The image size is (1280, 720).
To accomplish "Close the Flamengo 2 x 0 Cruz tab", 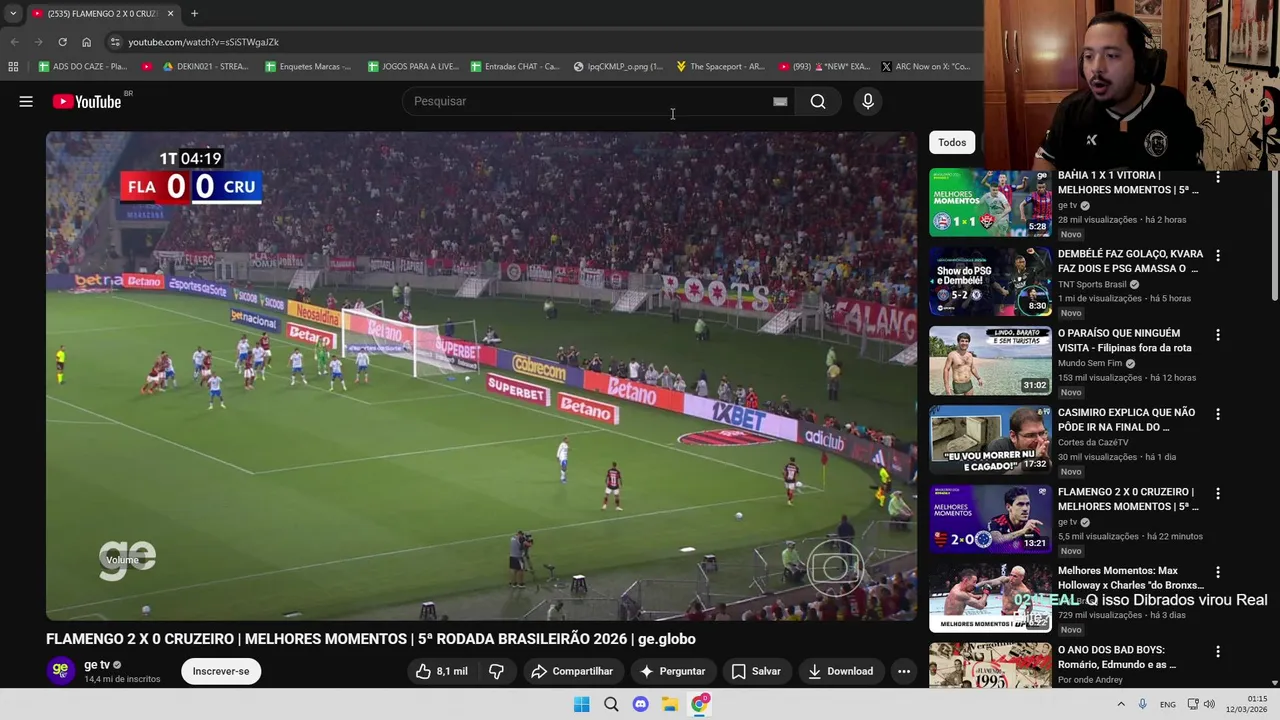I will tap(170, 13).
